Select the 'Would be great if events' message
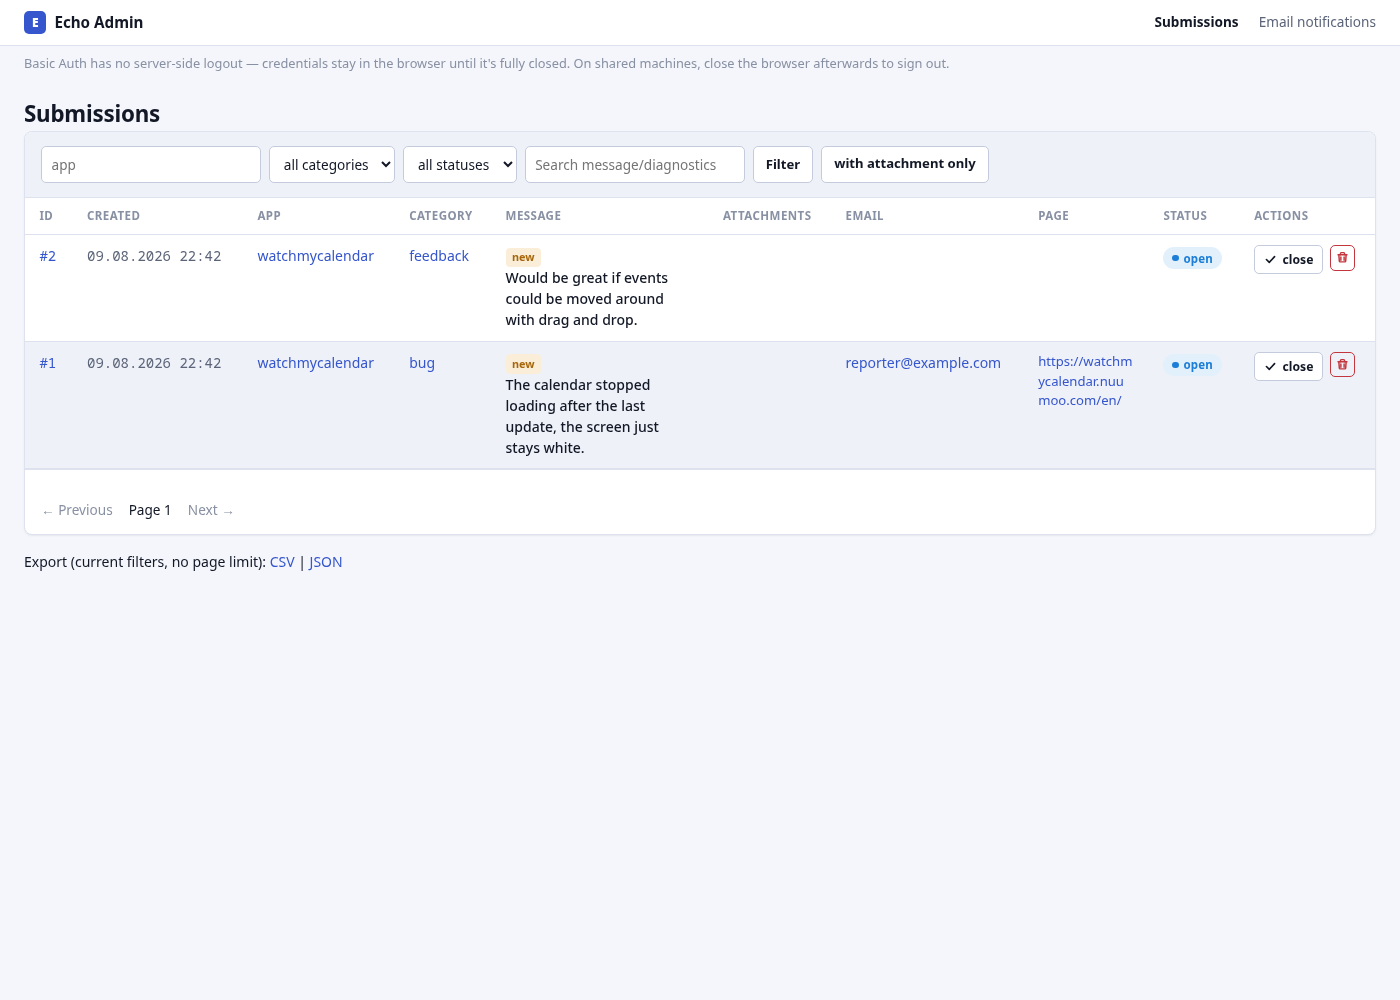 (x=587, y=299)
